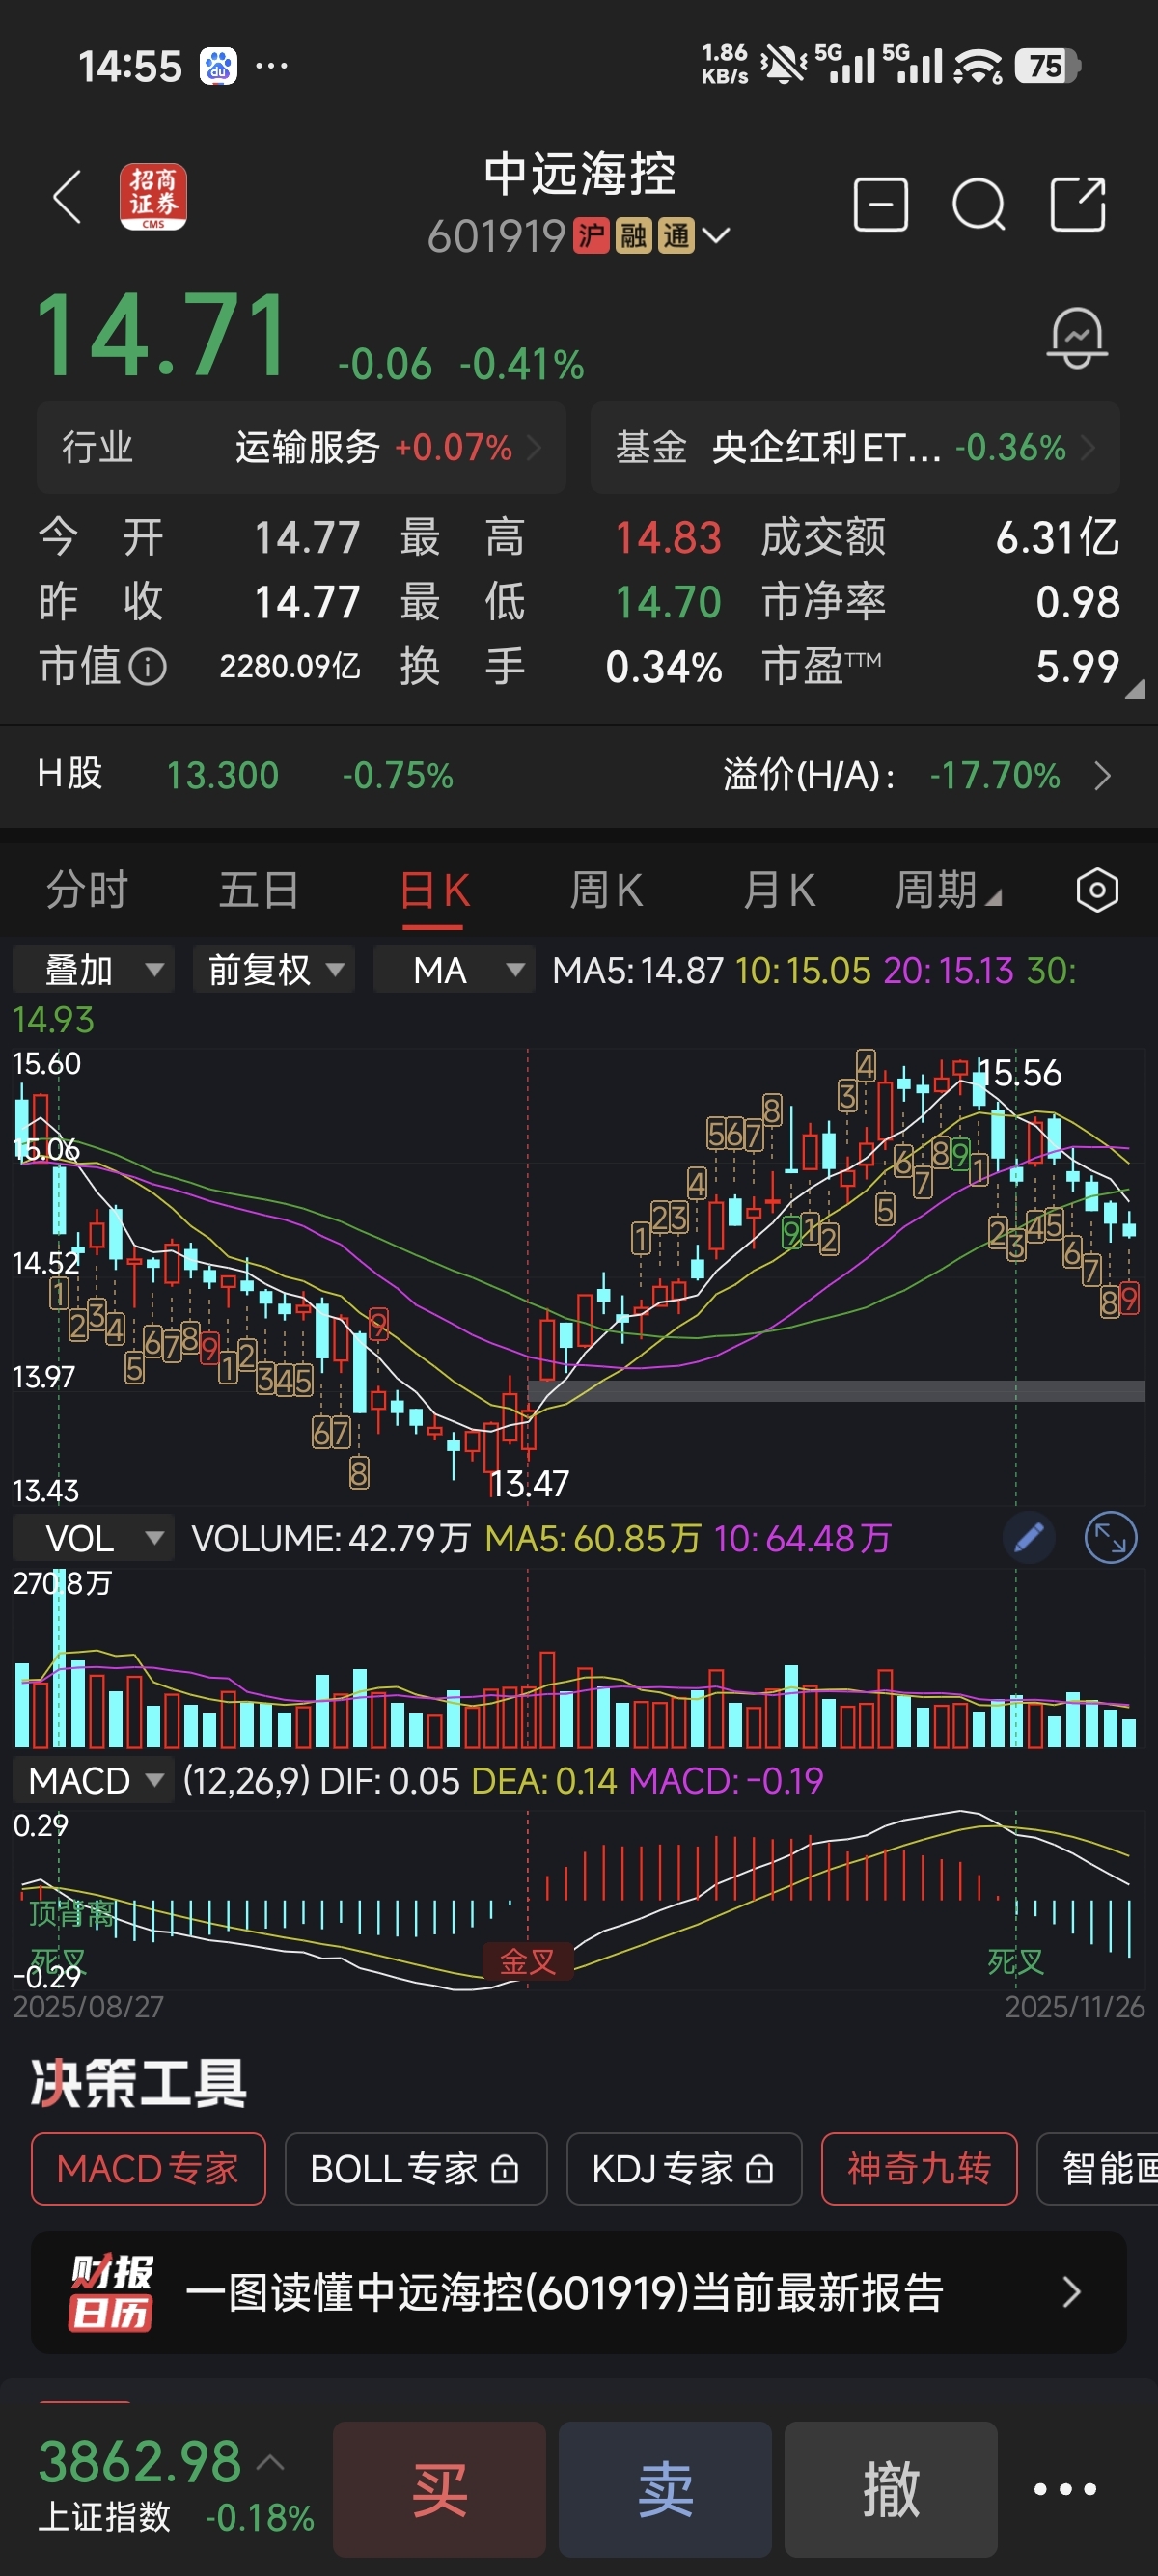1158x2576 pixels.
Task: Tap the share icon at top right
Action: (1078, 205)
